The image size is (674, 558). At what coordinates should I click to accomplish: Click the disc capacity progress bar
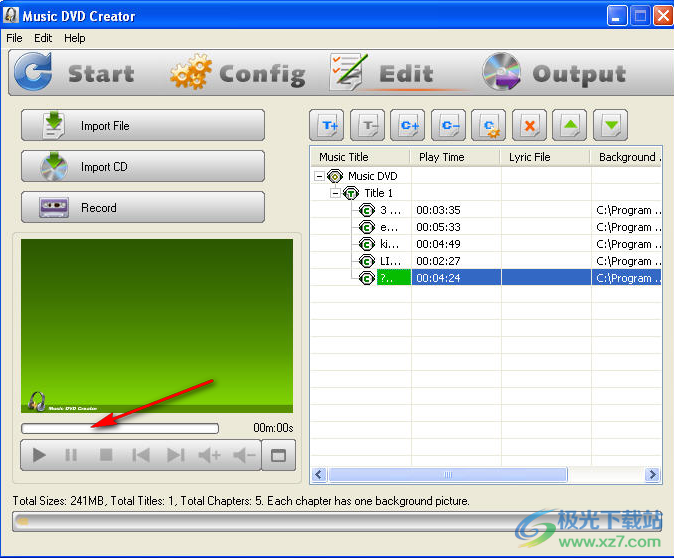point(337,521)
